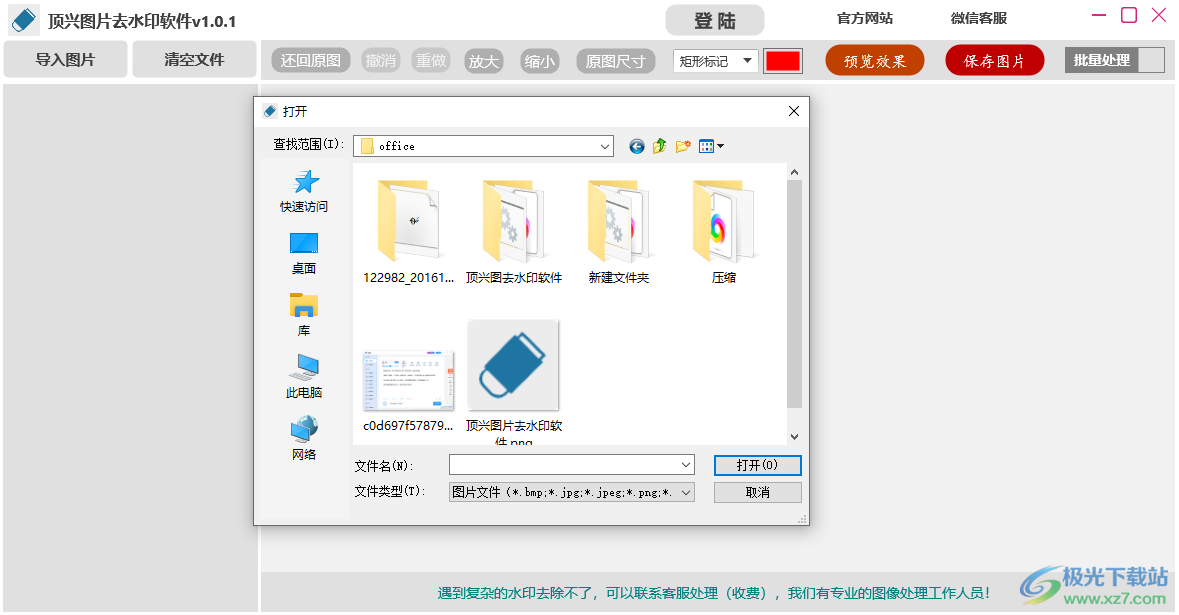Viewport: 1179px width, 615px height.
Task: Select Network (网络) in places sidebar
Action: coord(304,439)
